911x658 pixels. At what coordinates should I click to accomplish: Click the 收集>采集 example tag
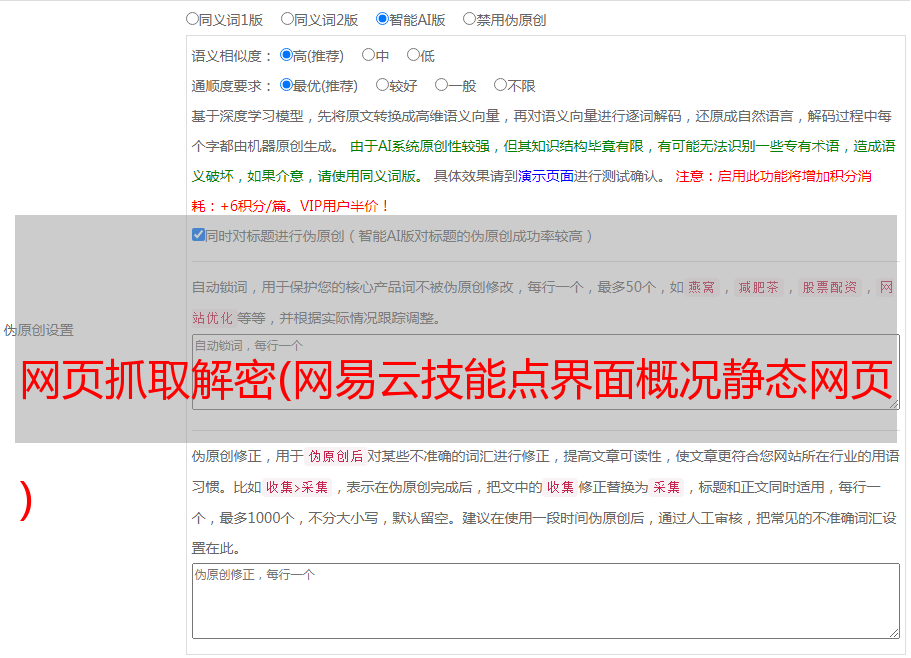297,487
